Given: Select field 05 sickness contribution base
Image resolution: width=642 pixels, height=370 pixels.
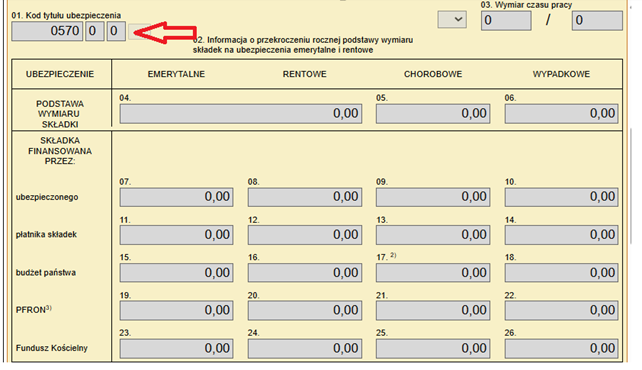Looking at the screenshot, I should (x=433, y=113).
